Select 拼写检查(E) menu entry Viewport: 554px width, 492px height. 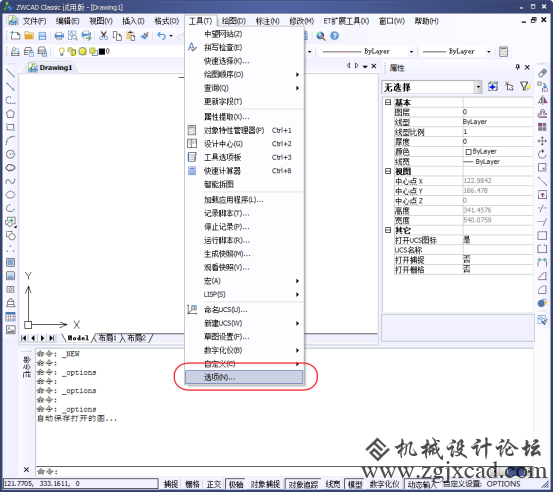point(244,47)
